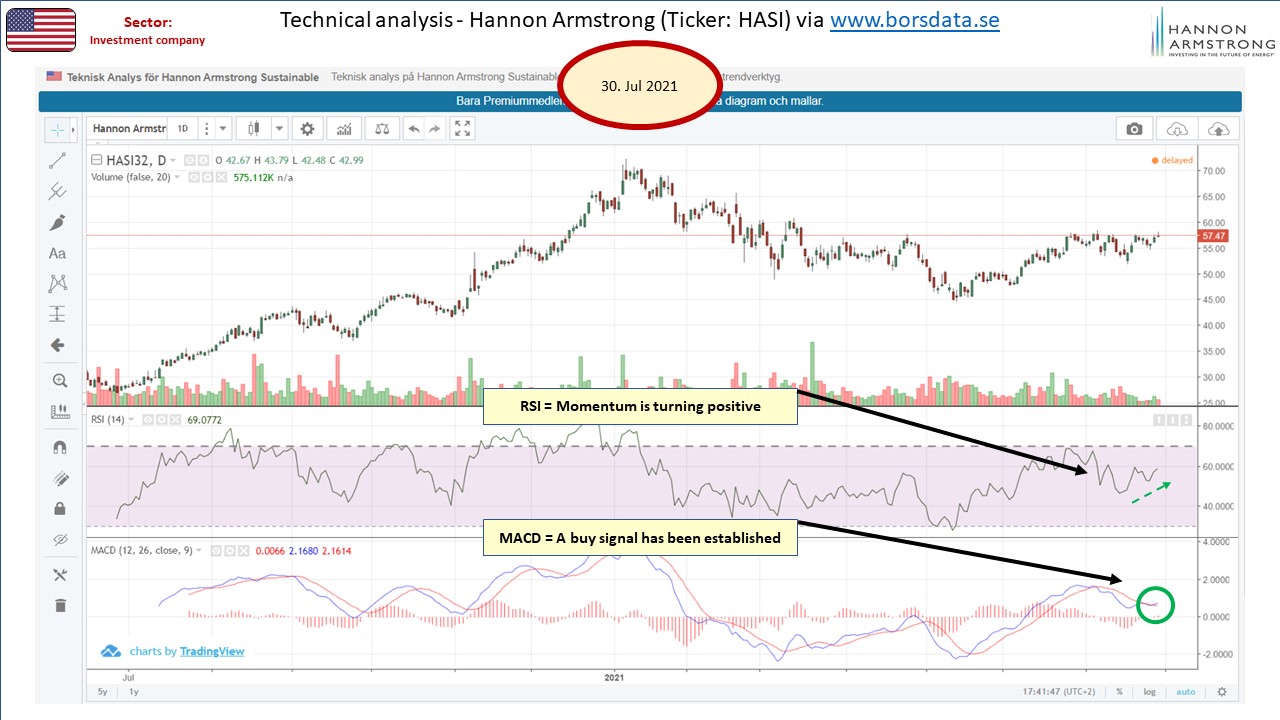Select the price range projection tool
The height and width of the screenshot is (720, 1280).
coord(58,314)
